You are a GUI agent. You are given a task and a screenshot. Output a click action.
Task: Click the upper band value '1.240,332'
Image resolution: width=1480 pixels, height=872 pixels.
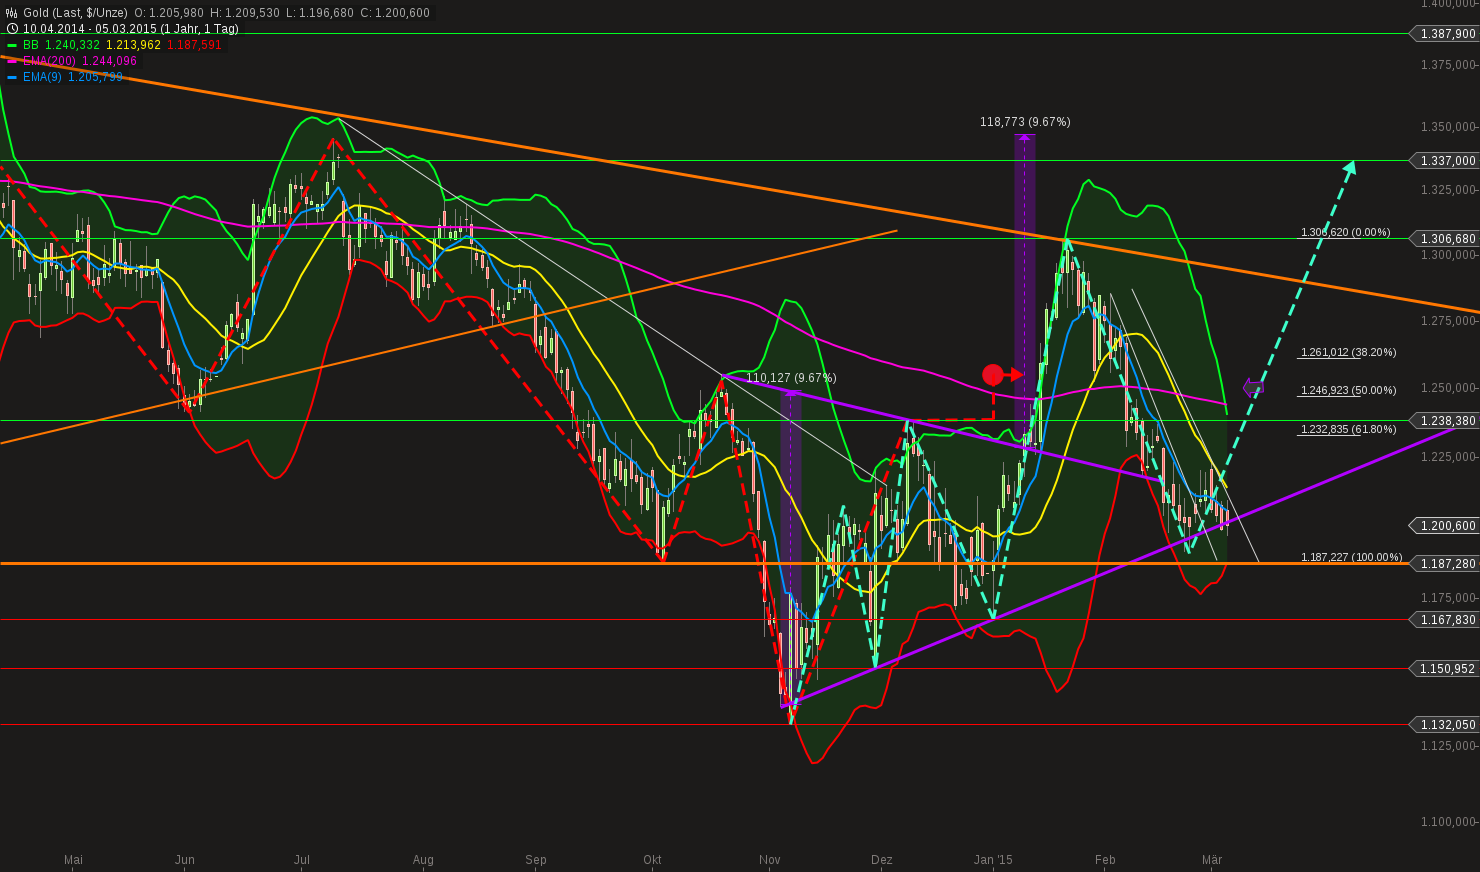coord(73,45)
